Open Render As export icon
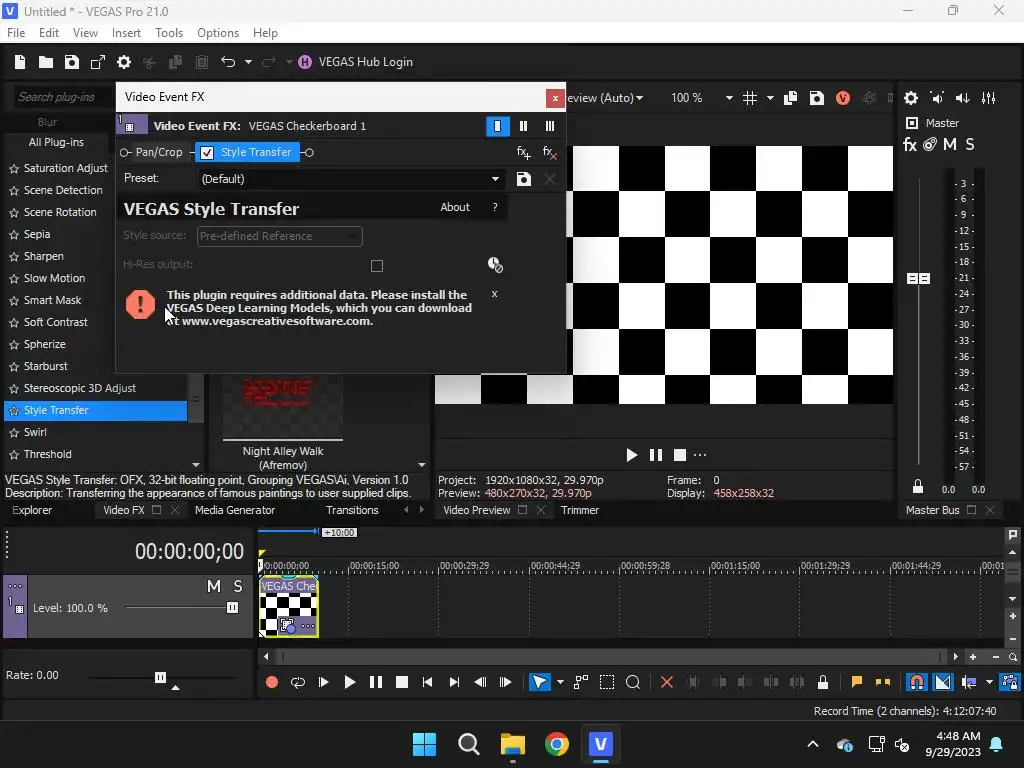1024x768 pixels. (x=98, y=62)
